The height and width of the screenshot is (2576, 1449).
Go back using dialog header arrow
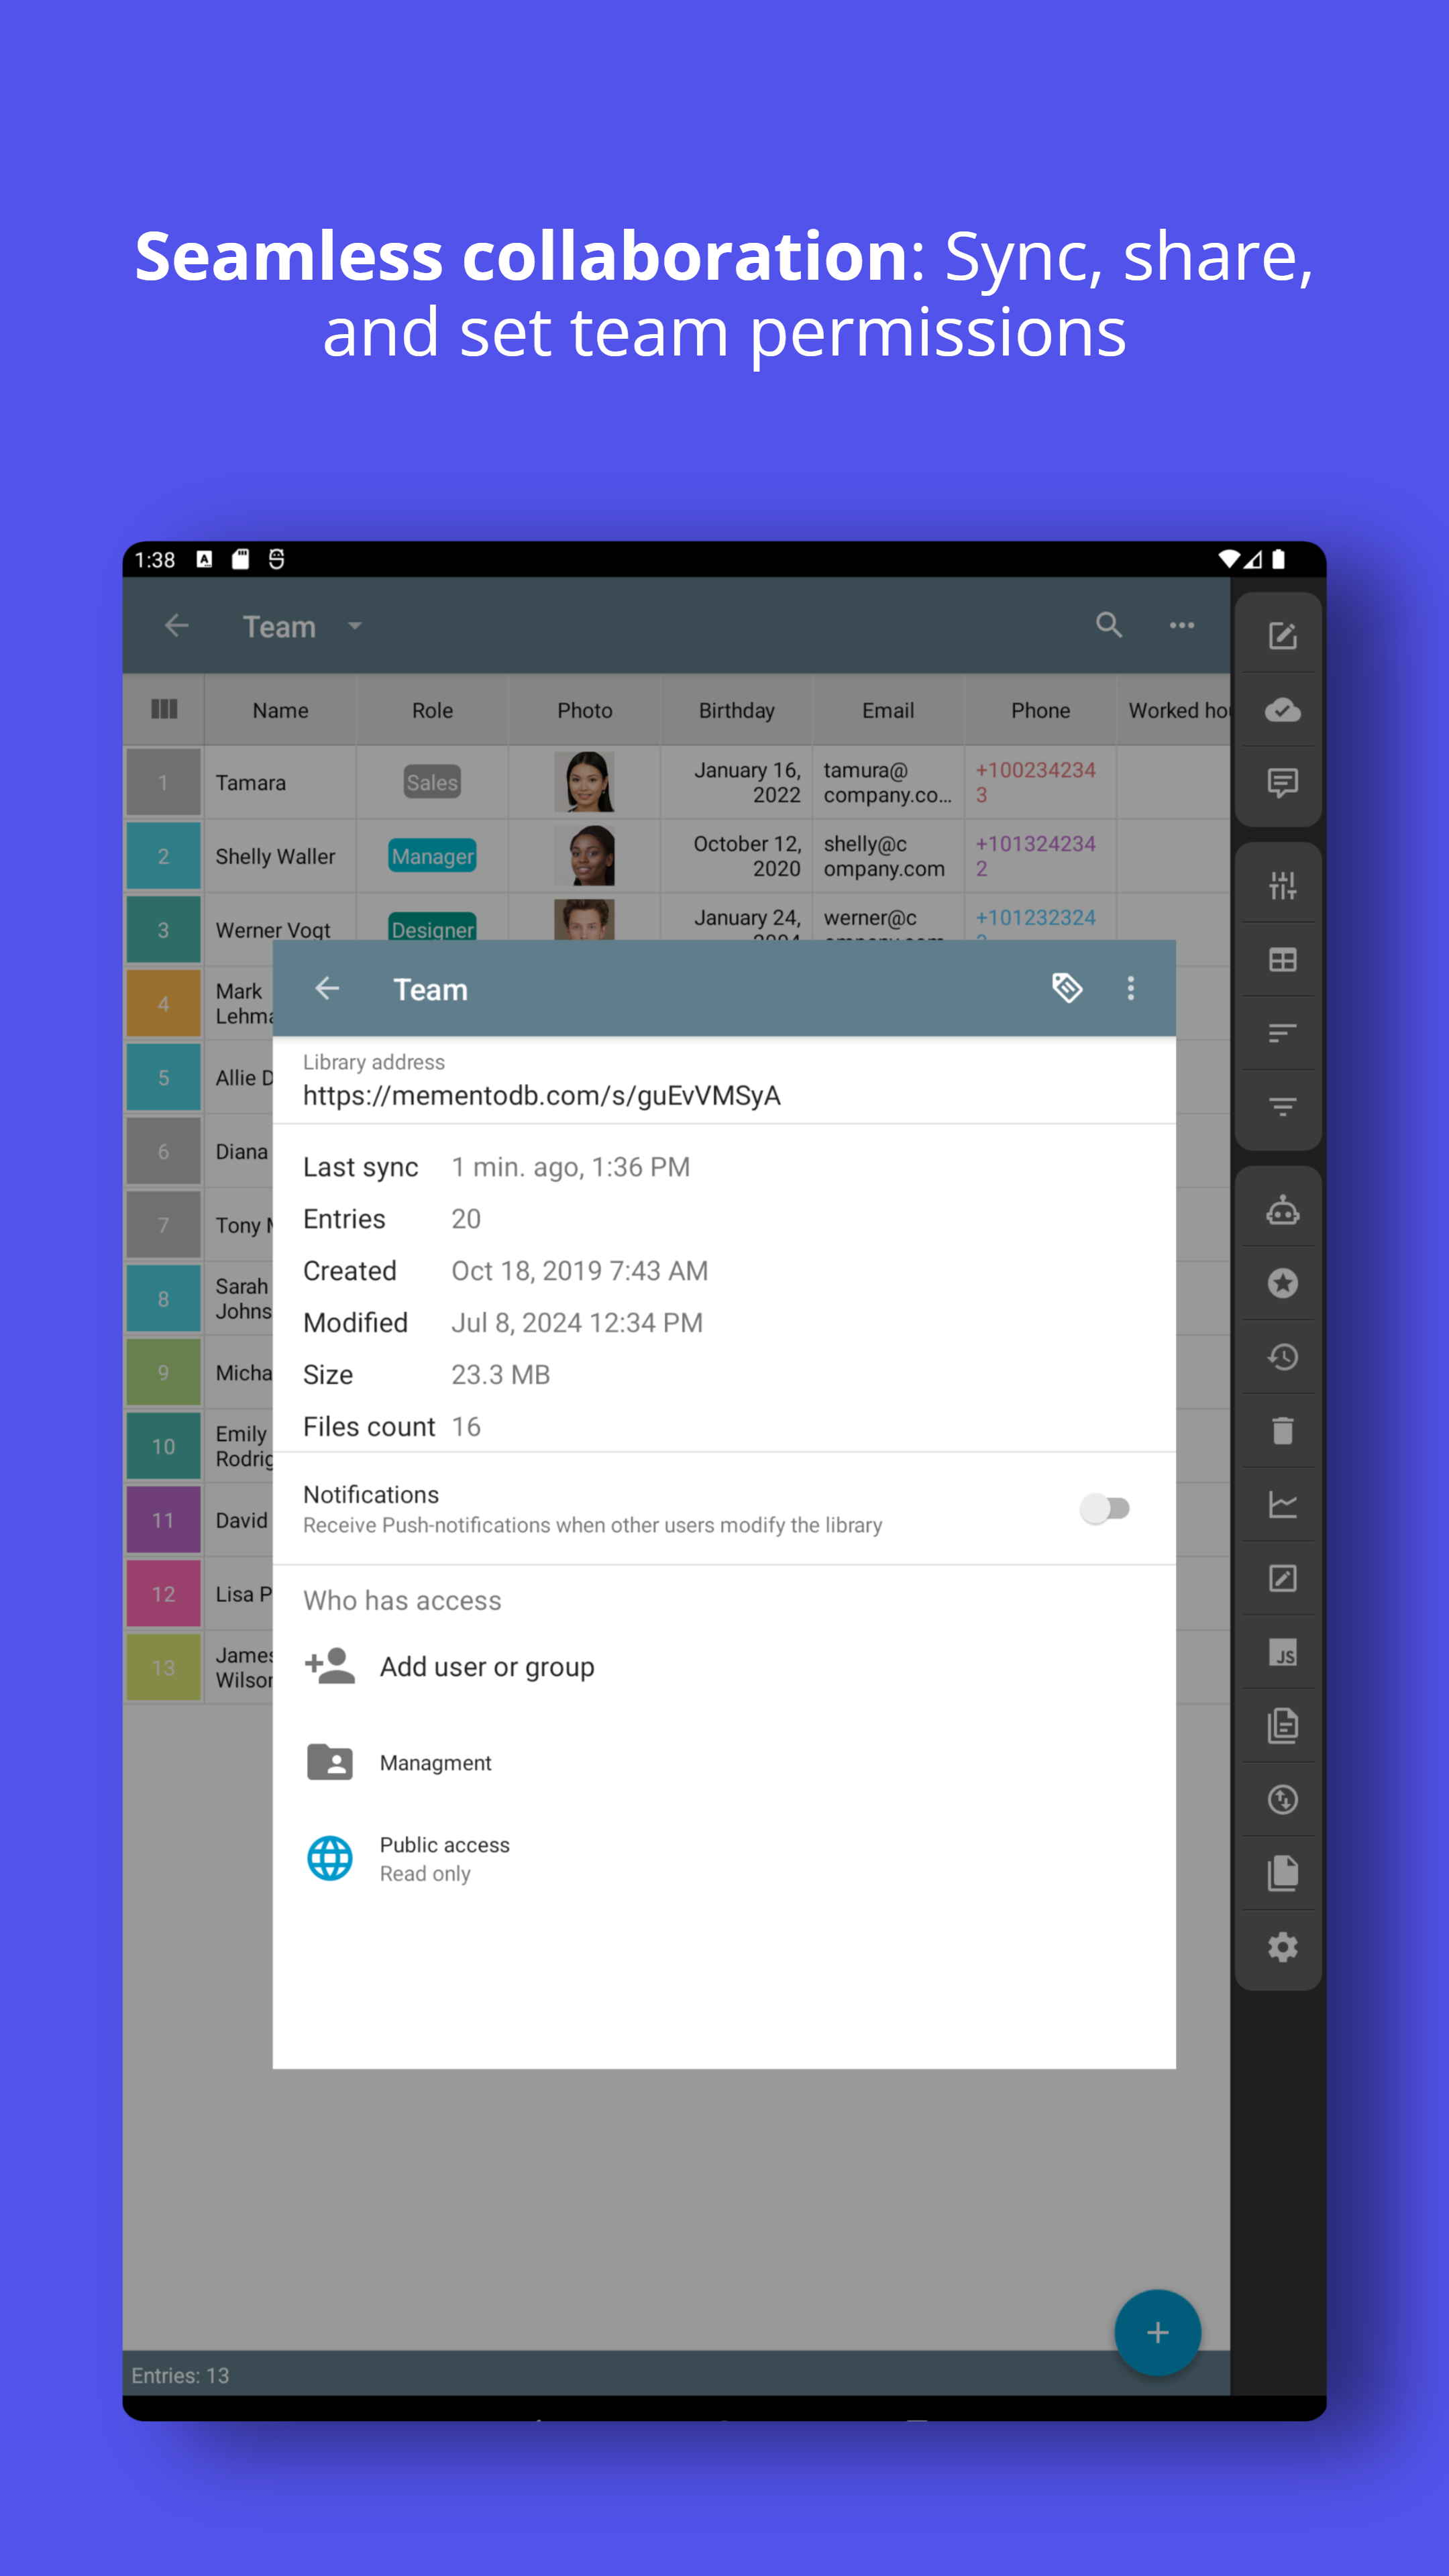click(x=327, y=988)
